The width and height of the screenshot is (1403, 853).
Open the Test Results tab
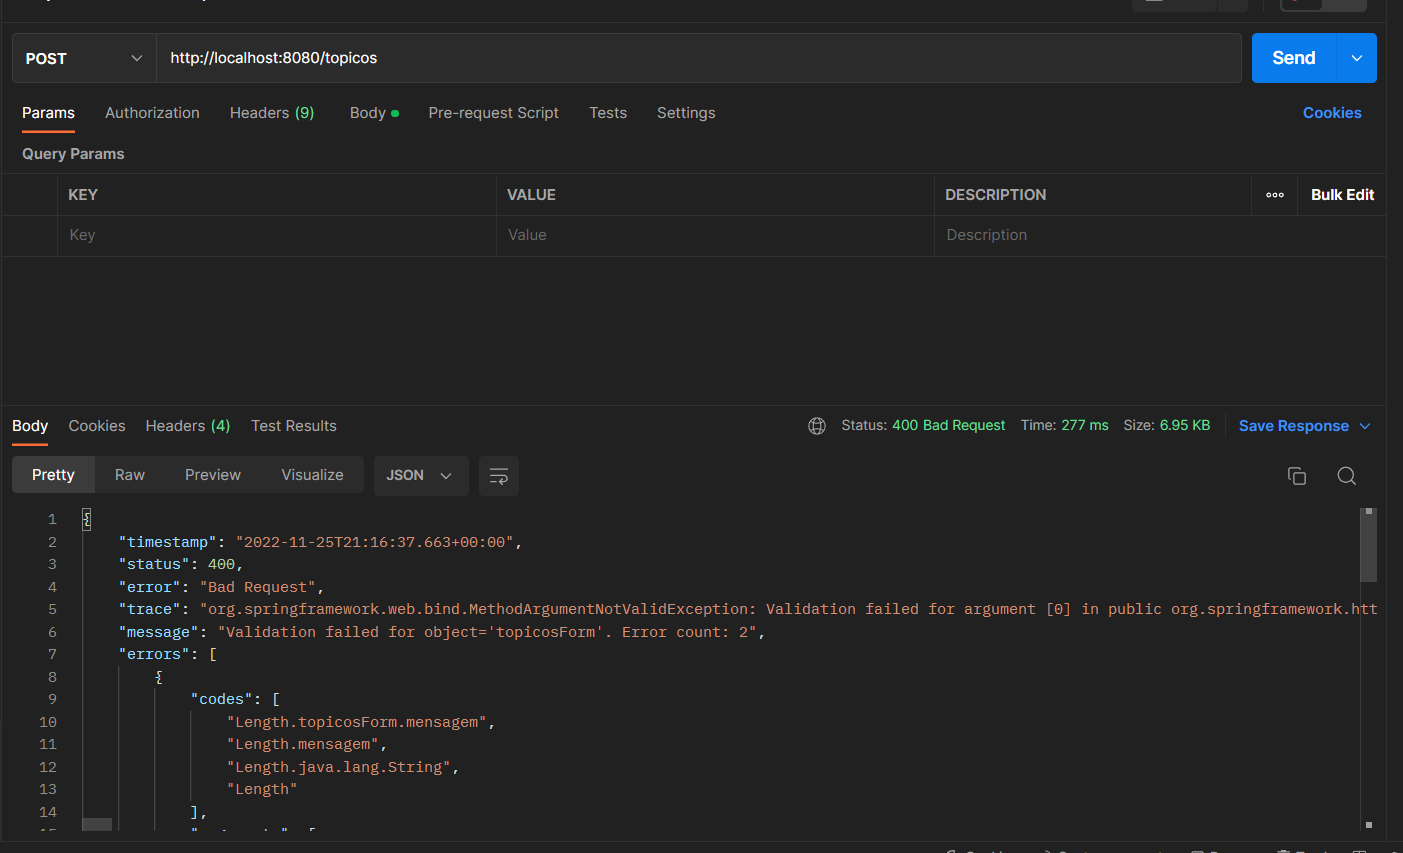[x=294, y=426]
